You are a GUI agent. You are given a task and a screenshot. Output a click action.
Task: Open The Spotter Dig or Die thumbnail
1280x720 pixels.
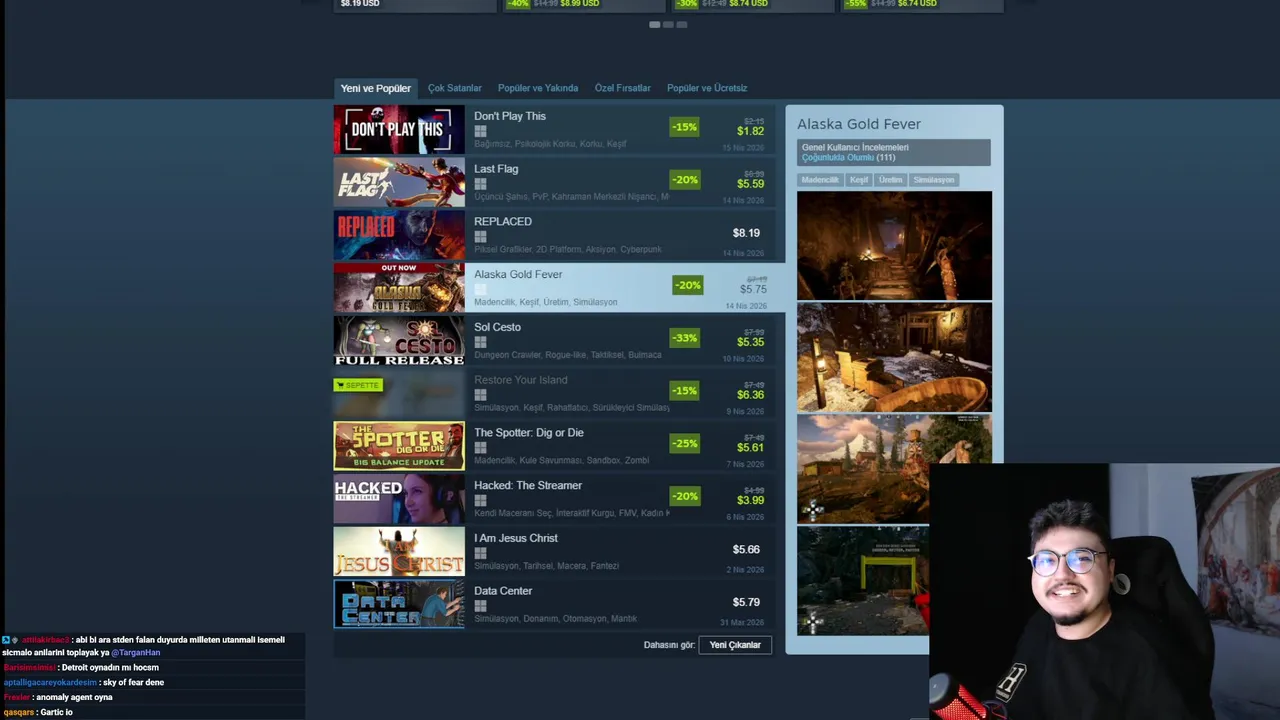point(399,446)
